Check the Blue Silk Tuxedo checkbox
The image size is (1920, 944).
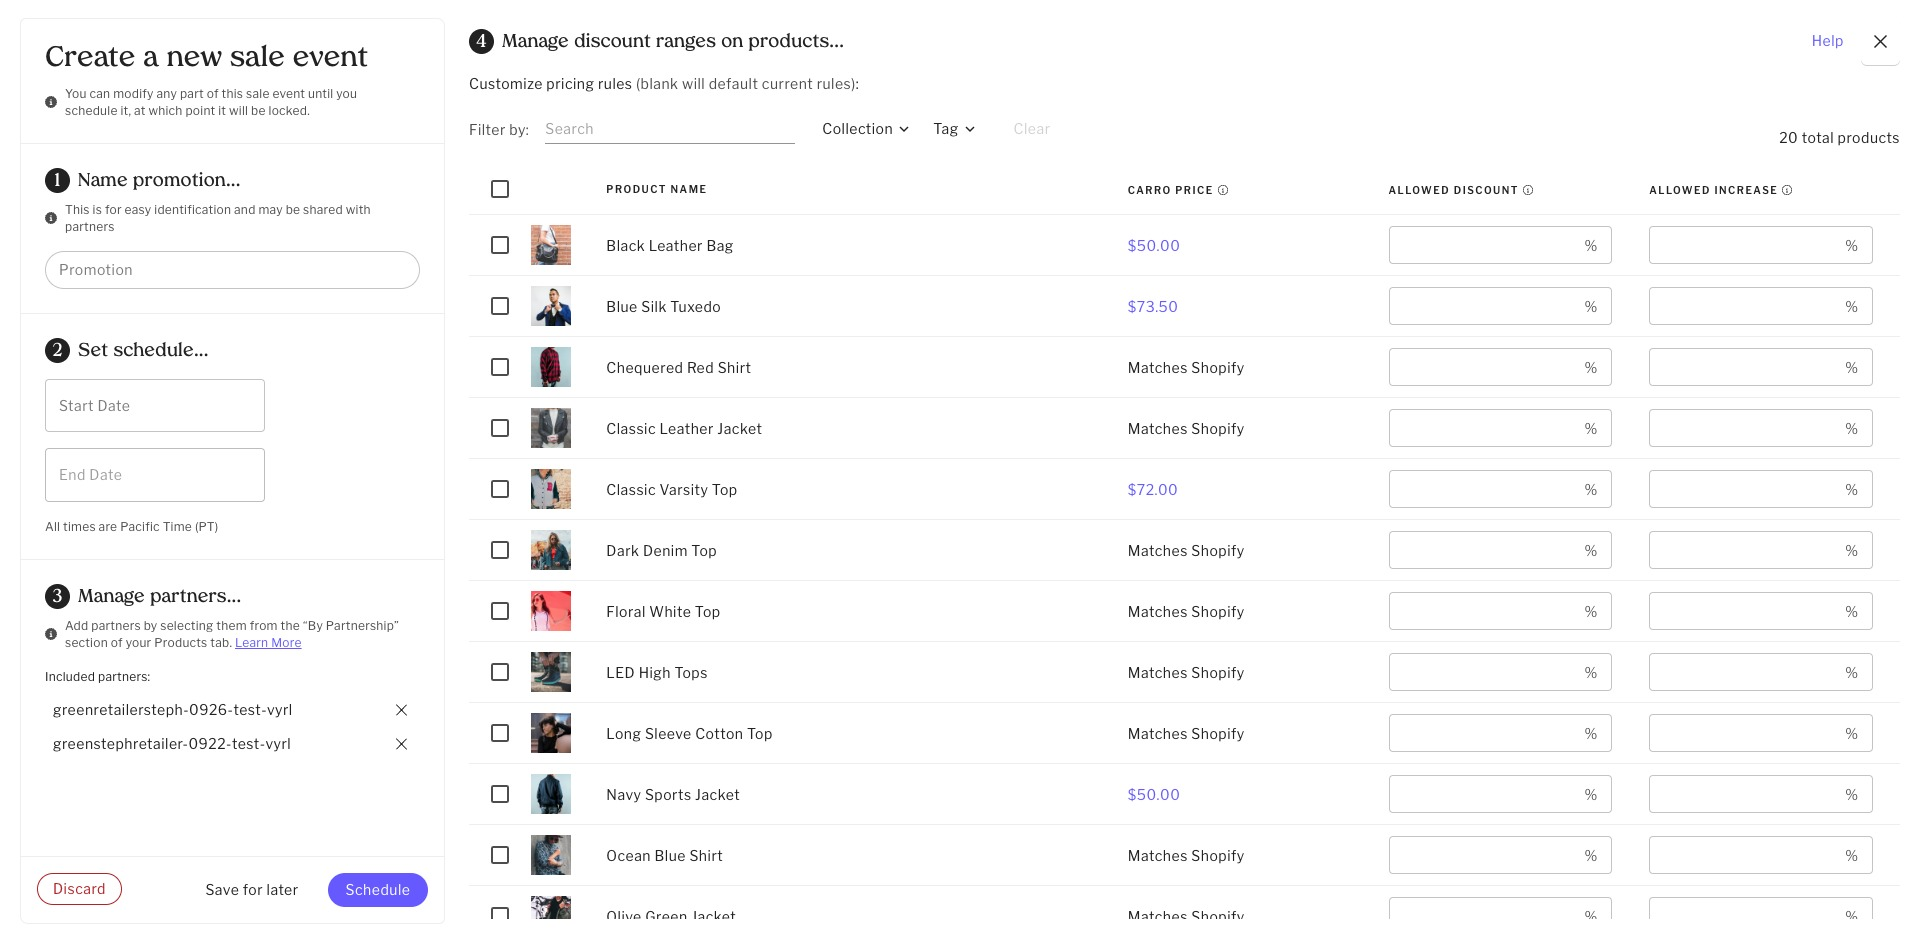(500, 306)
